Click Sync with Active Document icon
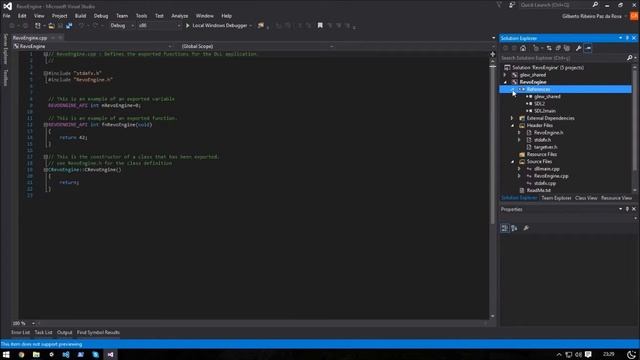 (x=549, y=48)
